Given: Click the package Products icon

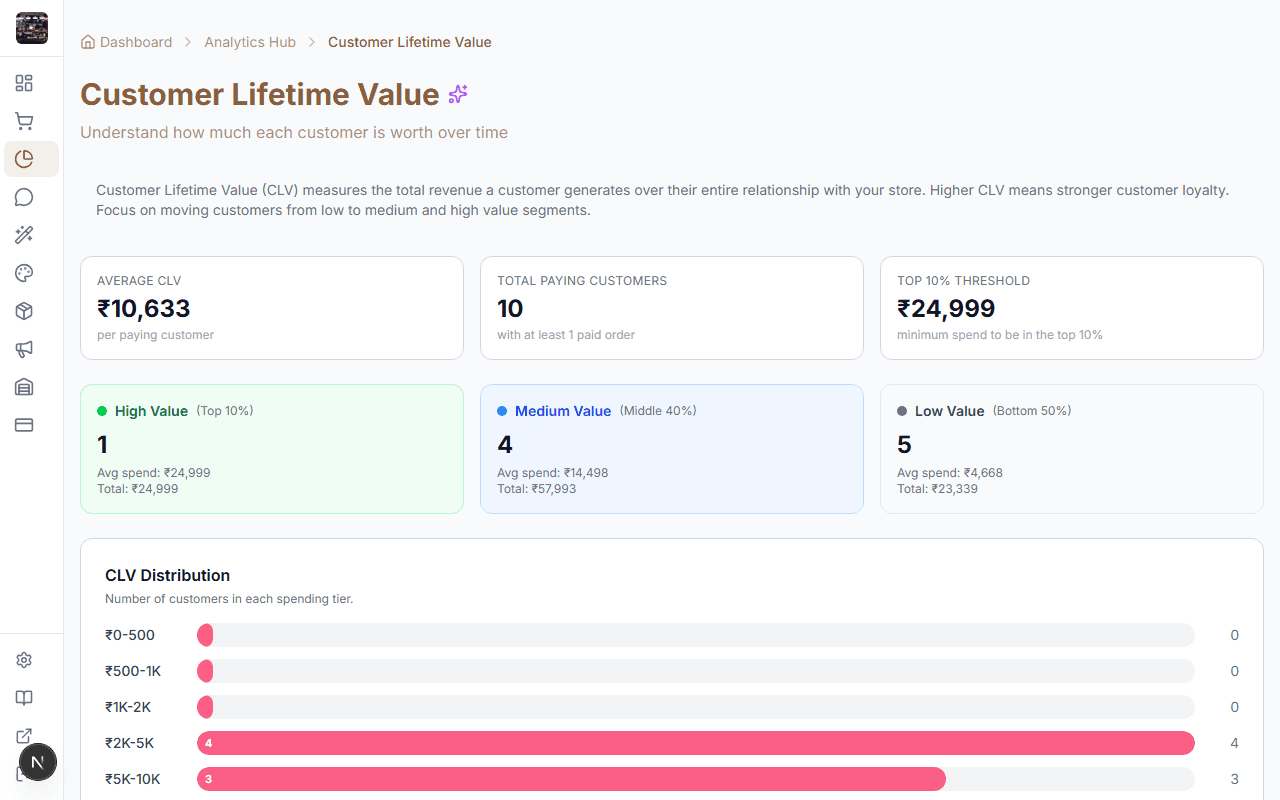Looking at the screenshot, I should point(24,311).
